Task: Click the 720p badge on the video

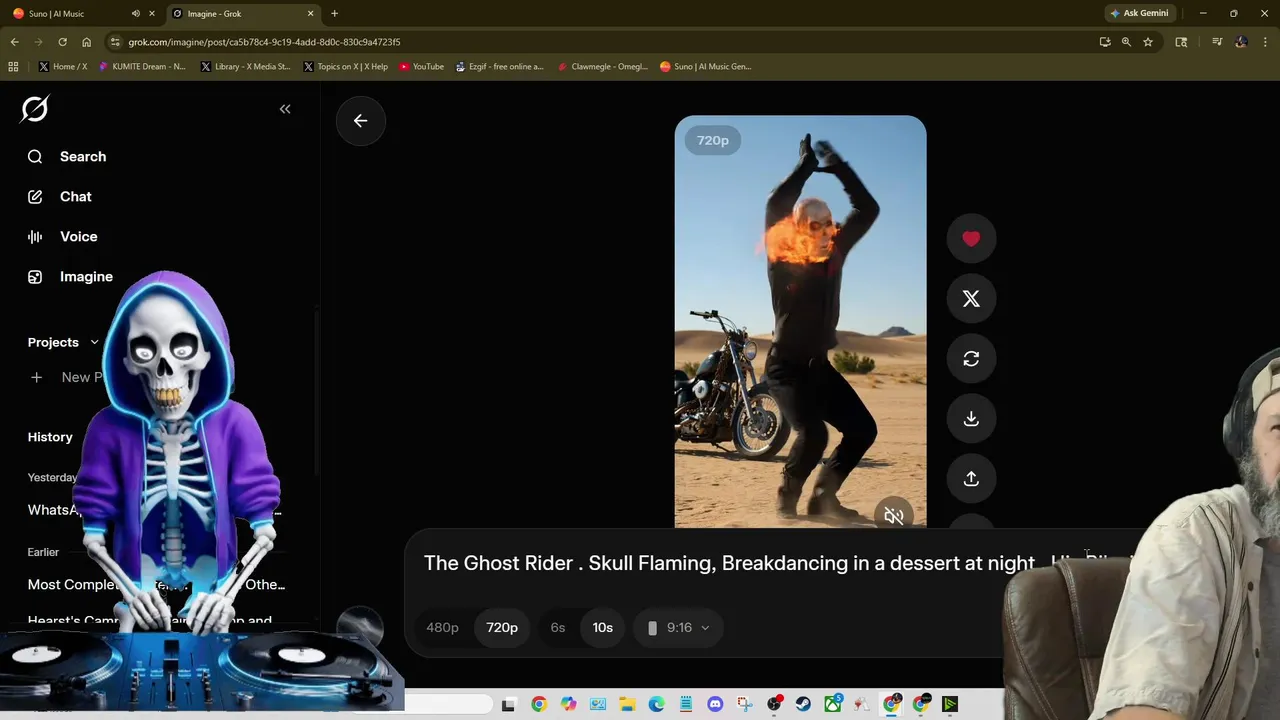Action: pyautogui.click(x=713, y=141)
